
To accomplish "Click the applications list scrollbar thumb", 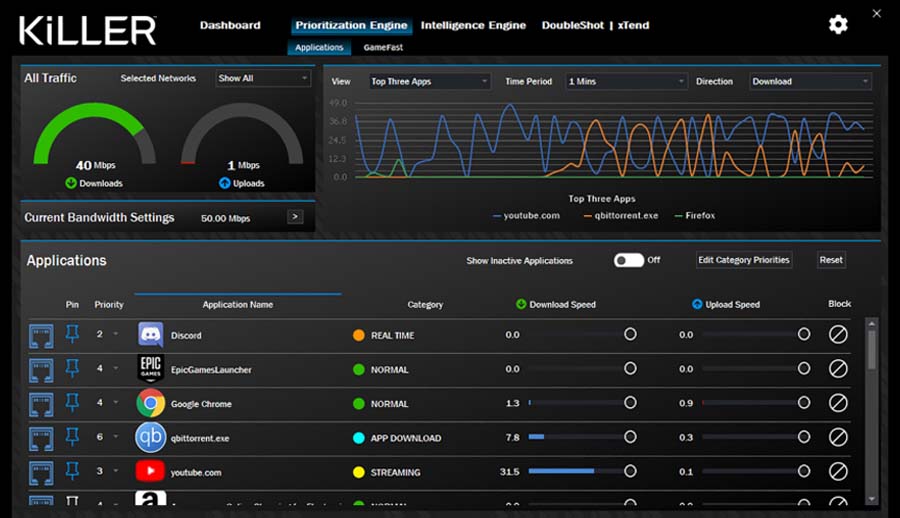I will click(x=871, y=349).
